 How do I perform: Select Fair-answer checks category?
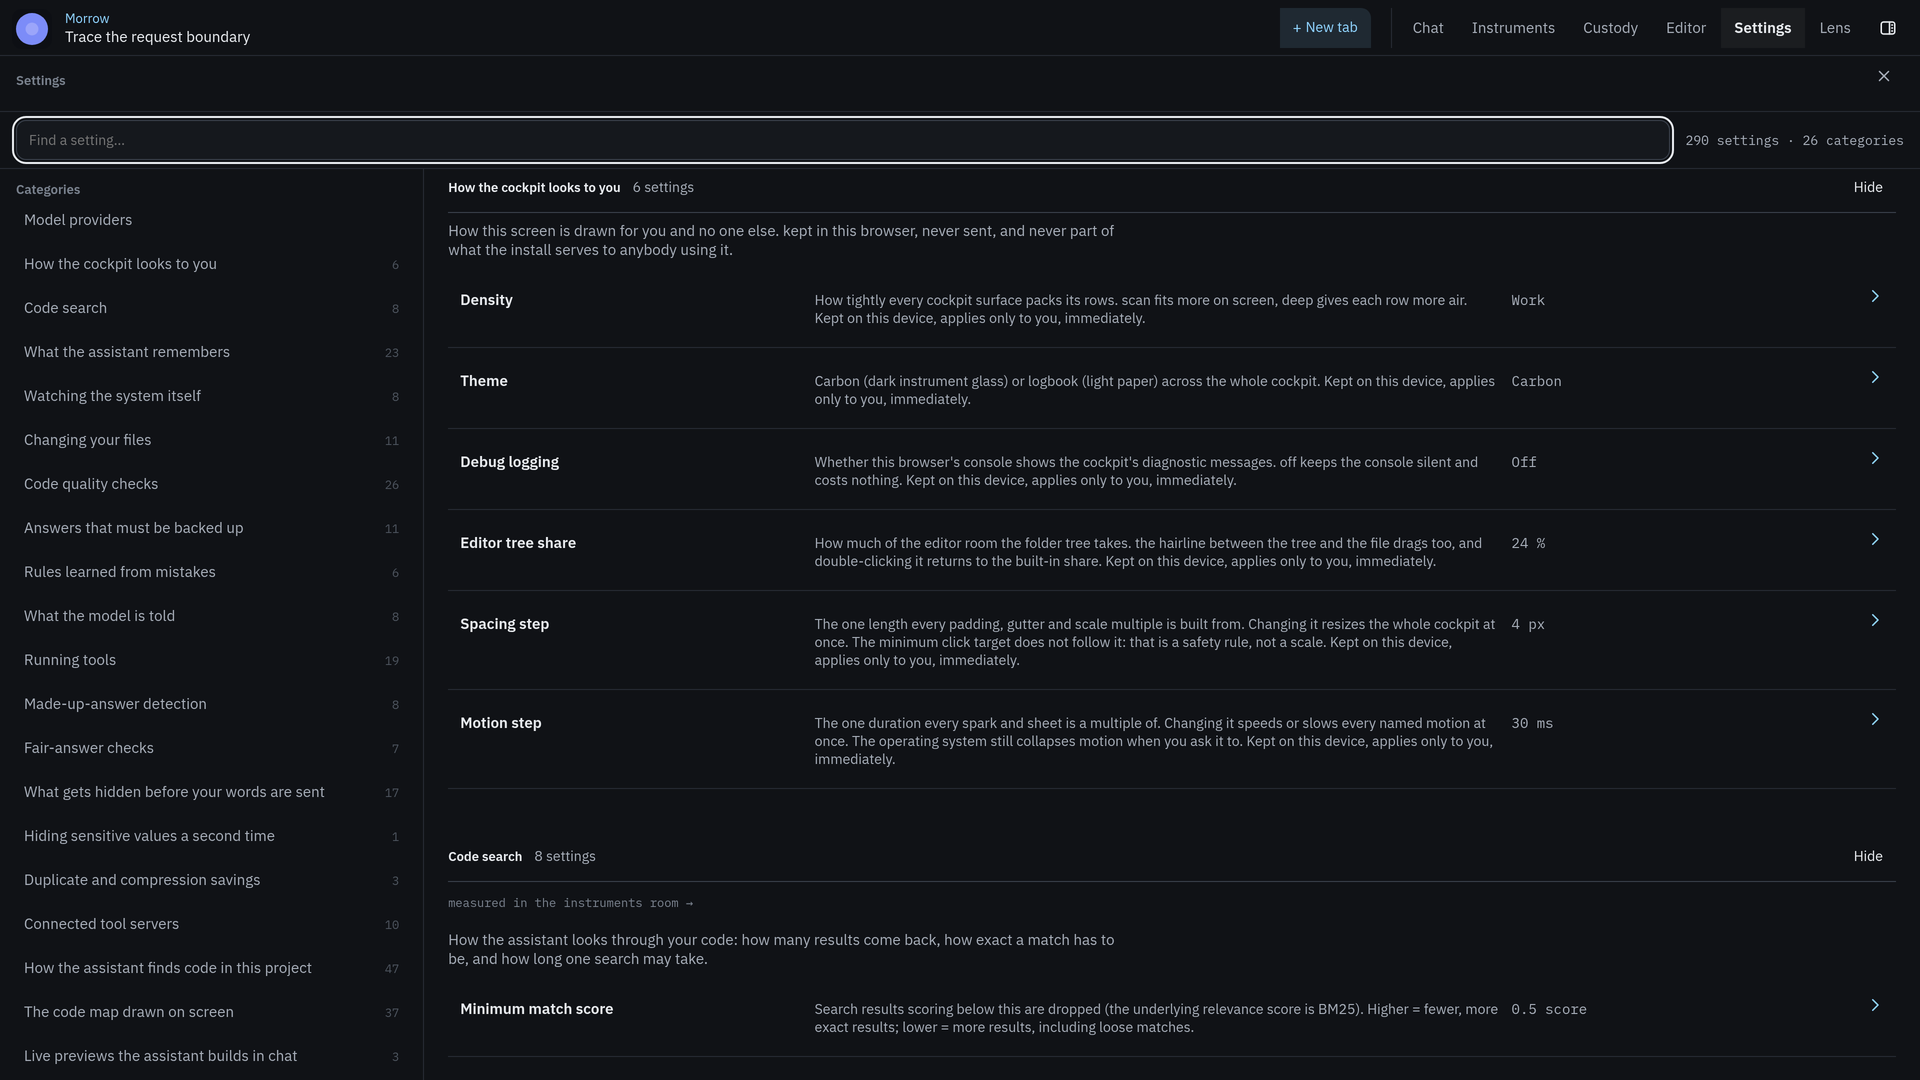tap(211, 748)
